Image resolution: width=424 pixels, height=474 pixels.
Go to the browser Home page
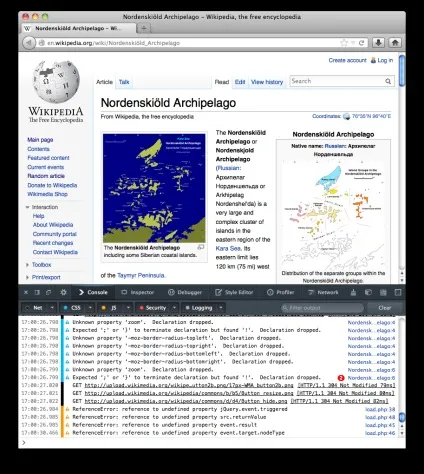[395, 43]
